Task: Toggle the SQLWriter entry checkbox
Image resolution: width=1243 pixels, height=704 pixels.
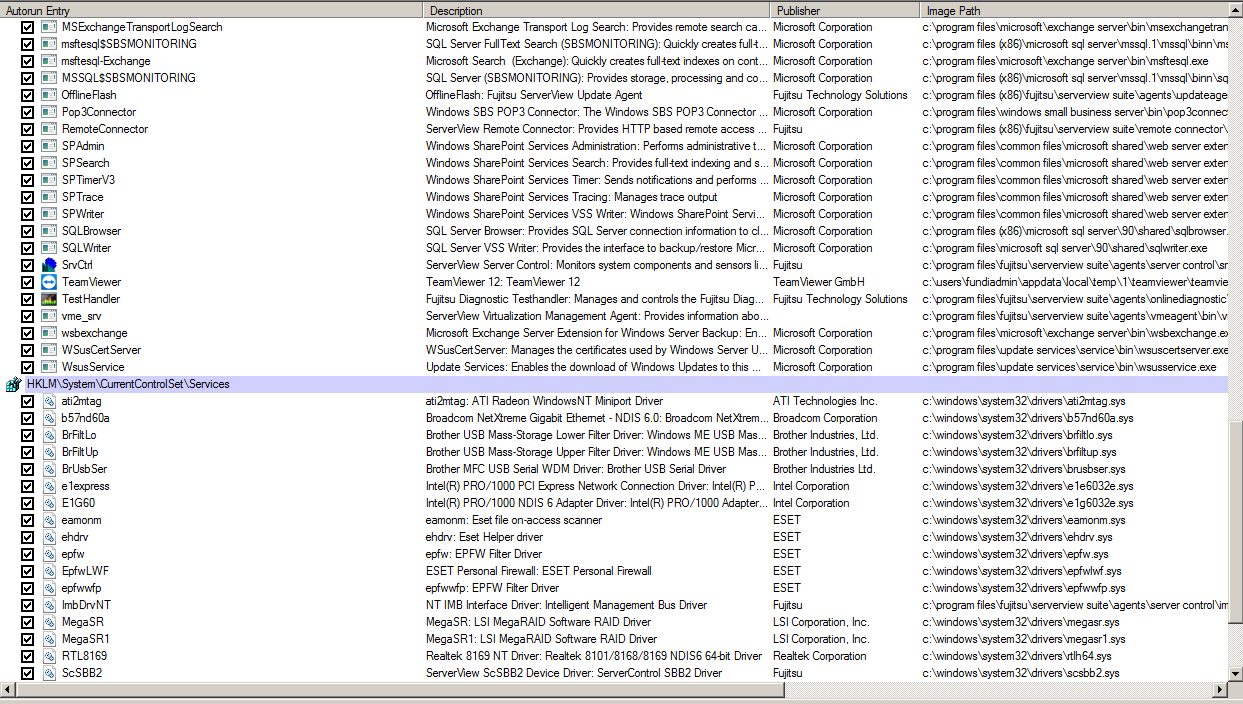Action: (x=28, y=248)
